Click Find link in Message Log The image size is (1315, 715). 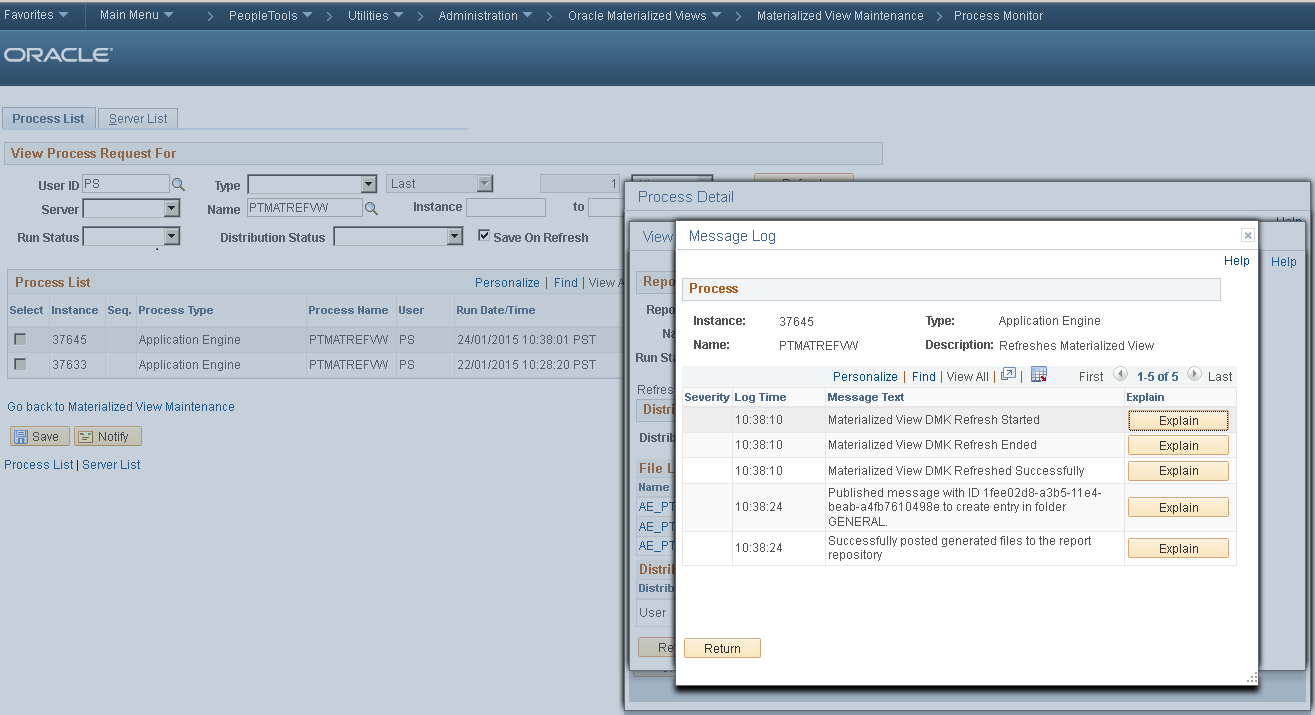pyautogui.click(x=924, y=376)
